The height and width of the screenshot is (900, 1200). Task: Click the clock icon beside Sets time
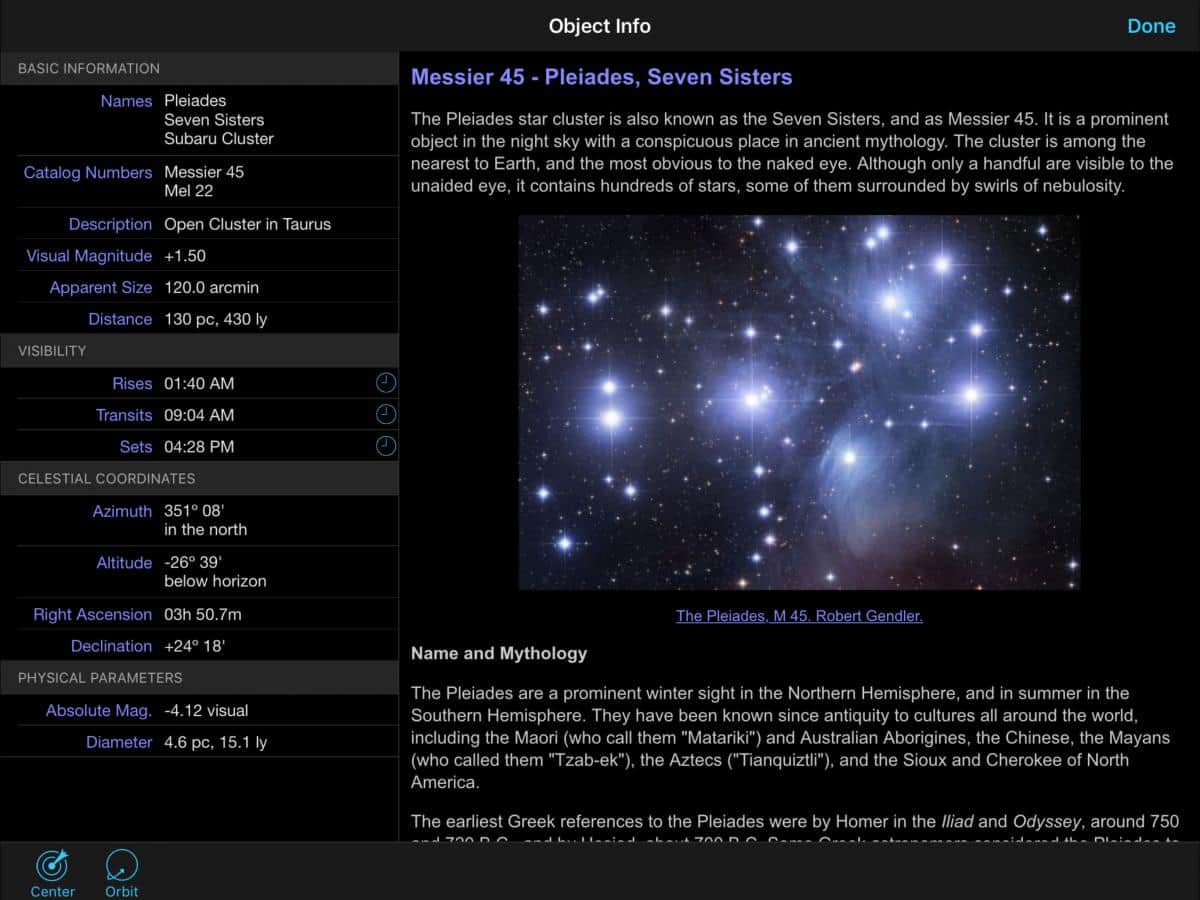click(x=386, y=446)
